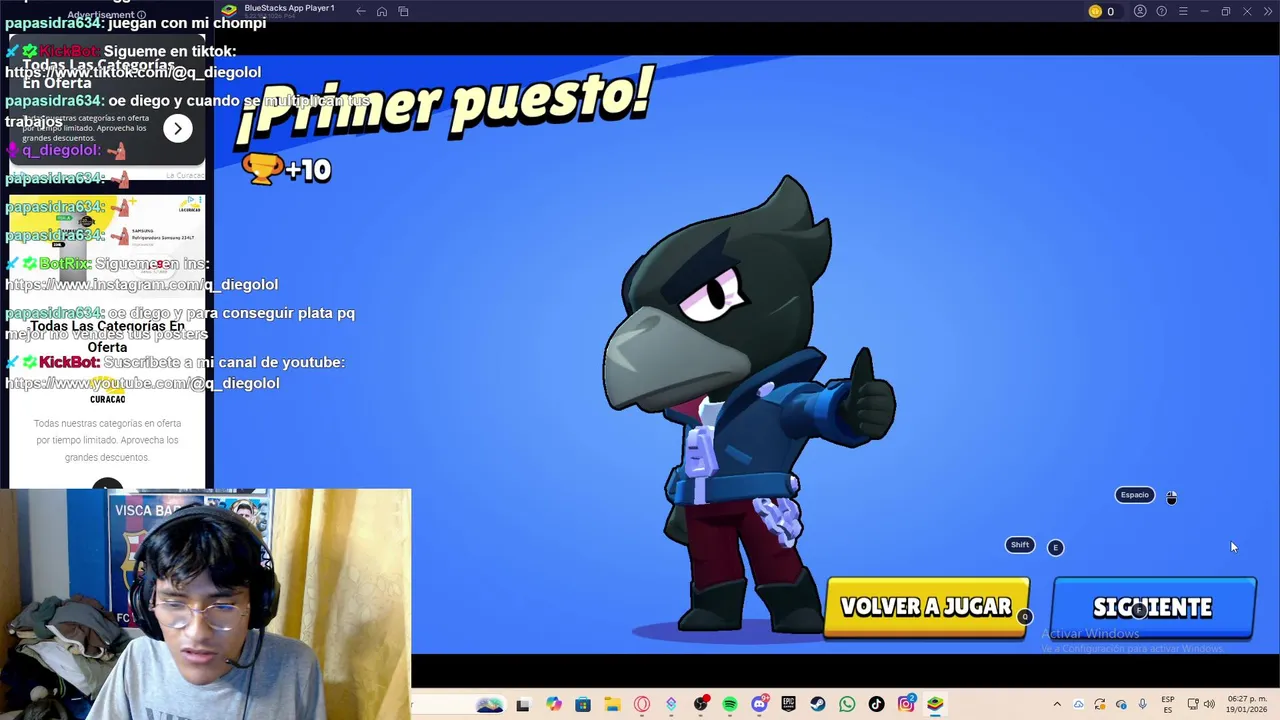Open the clock showing 06:27 p. m.
Image resolution: width=1280 pixels, height=720 pixels.
[1245, 705]
